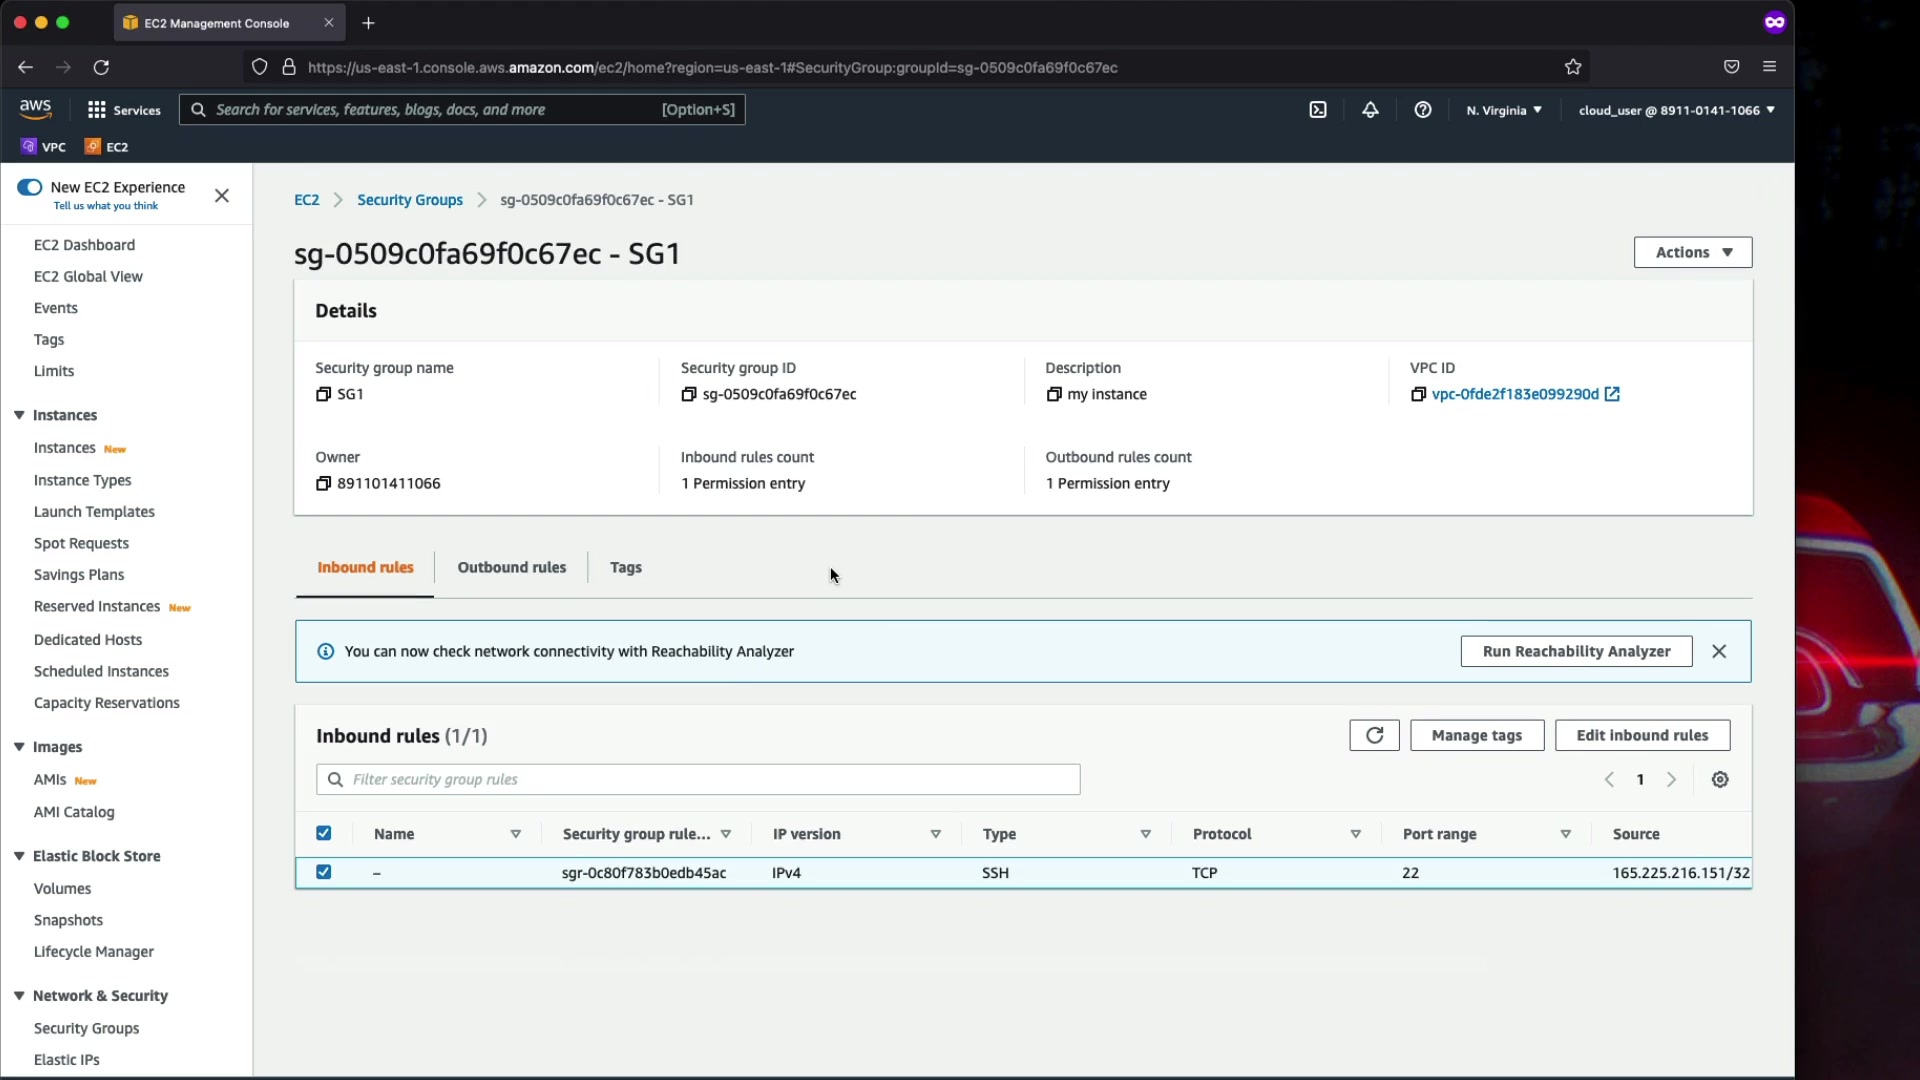This screenshot has height=1080, width=1920.
Task: Copy the security group name SG1
Action: tap(323, 394)
